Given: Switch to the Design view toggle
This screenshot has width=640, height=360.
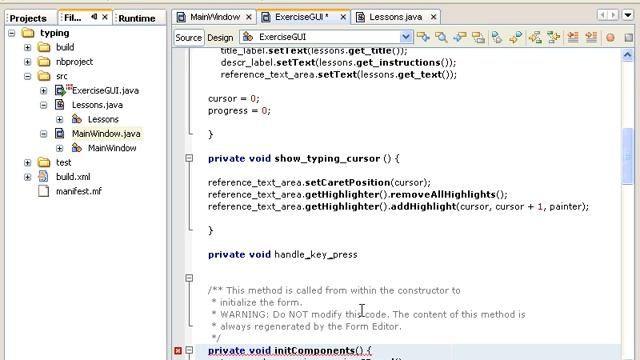Looking at the screenshot, I should pos(220,38).
